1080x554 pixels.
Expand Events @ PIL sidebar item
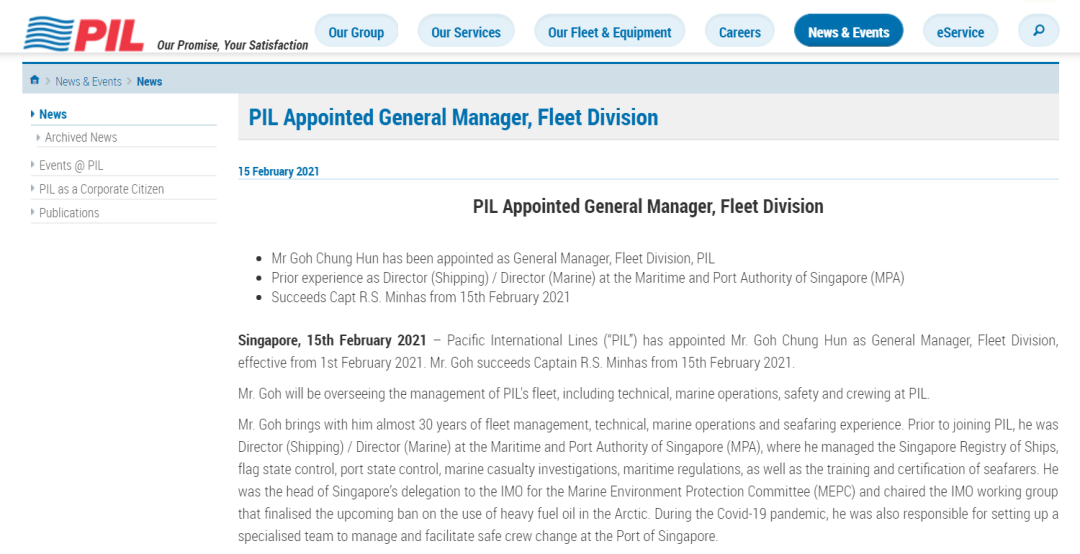click(x=71, y=165)
